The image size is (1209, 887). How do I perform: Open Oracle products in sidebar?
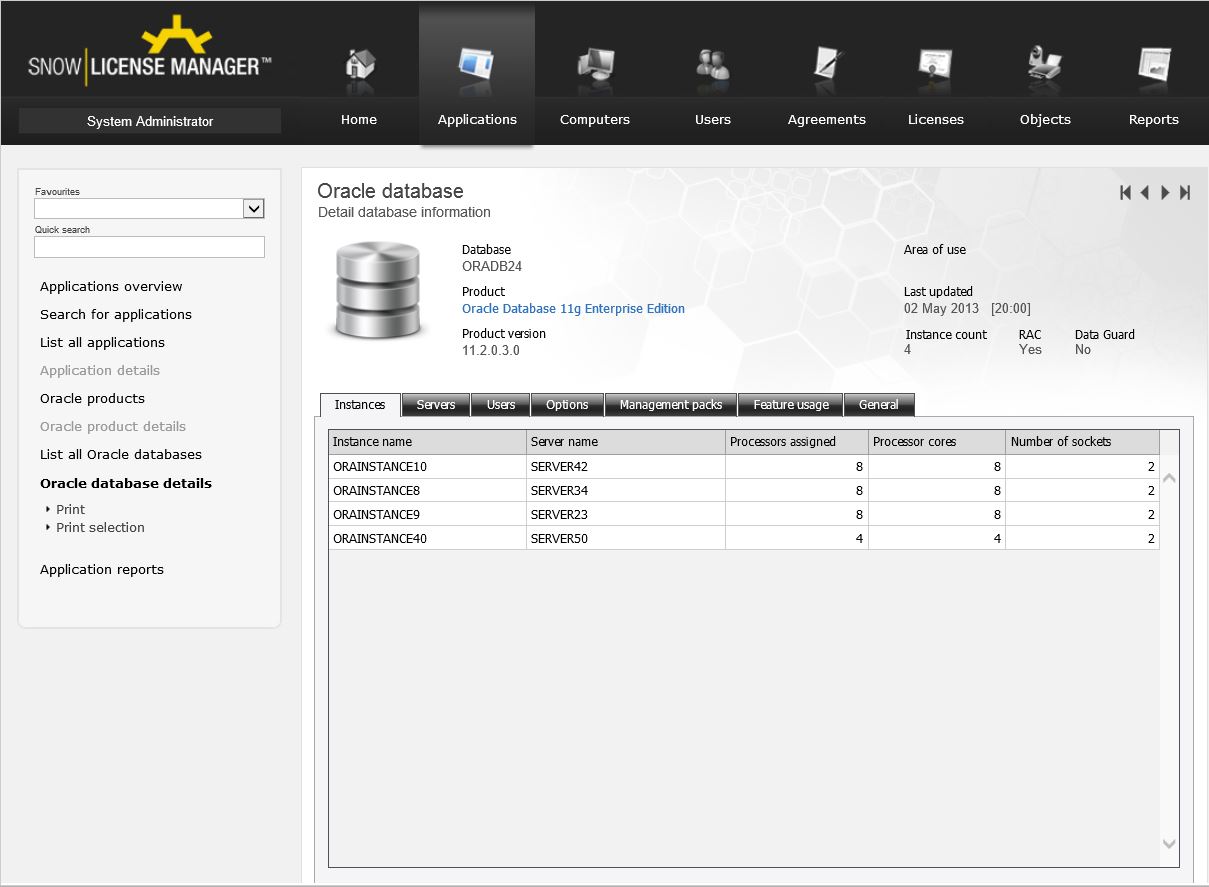point(92,399)
